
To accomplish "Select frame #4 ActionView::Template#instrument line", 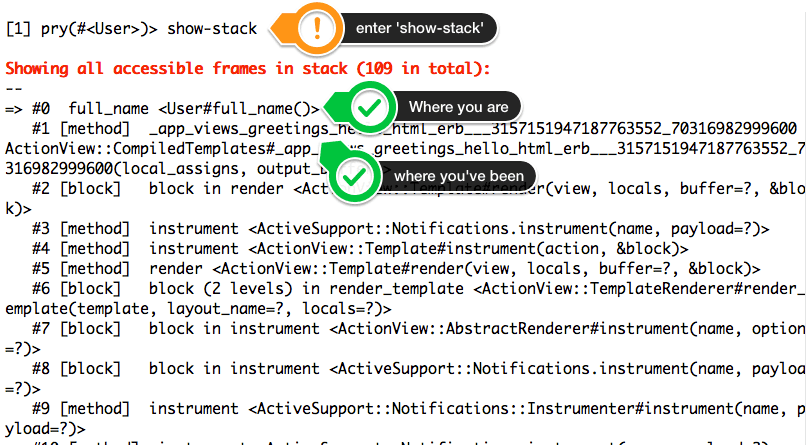I will (360, 249).
